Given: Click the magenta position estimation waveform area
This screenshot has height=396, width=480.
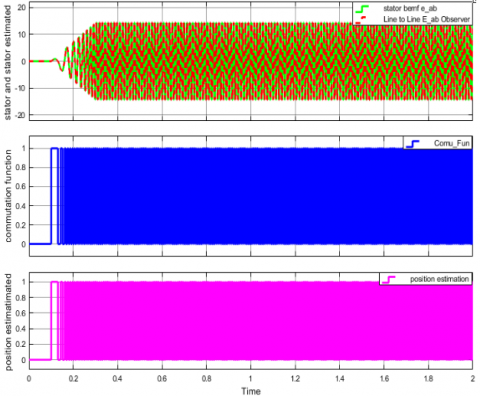Looking at the screenshot, I should [x=267, y=321].
